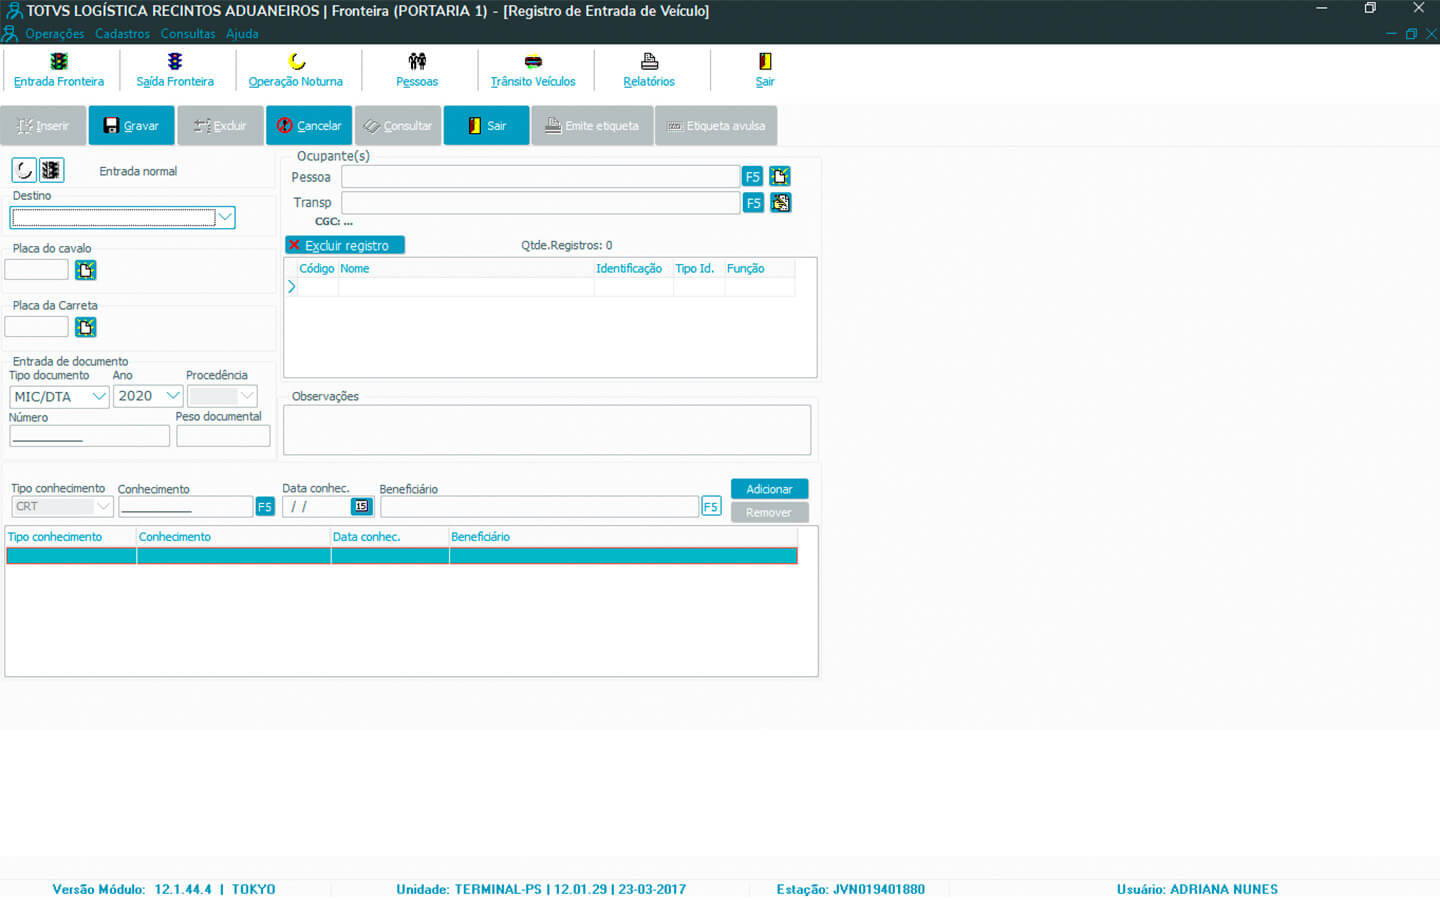Expand the Ano 2020 dropdown
Screen dimensions: 1440x900
[172, 396]
